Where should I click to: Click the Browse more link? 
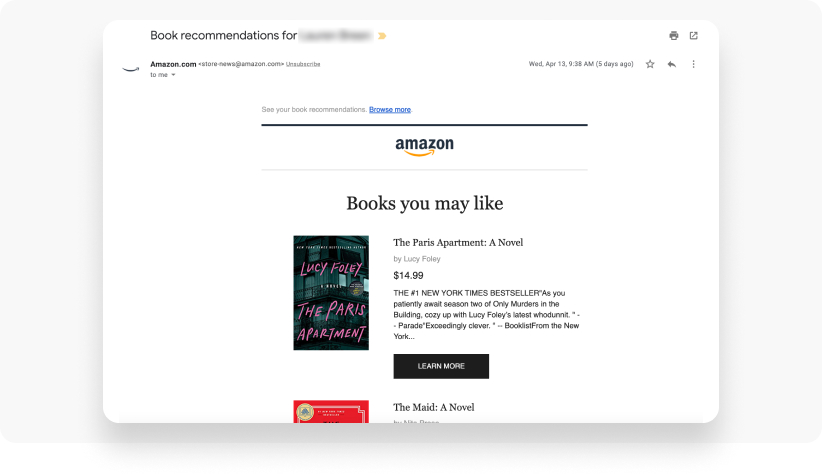390,110
